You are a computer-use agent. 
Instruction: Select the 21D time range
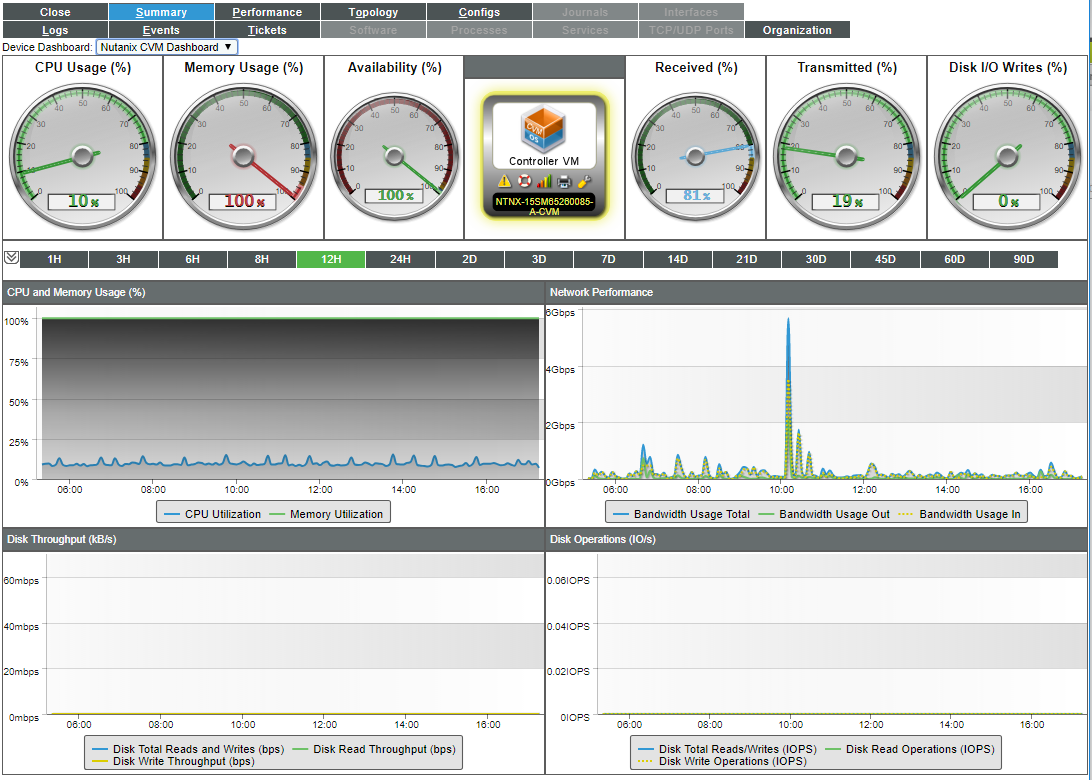(x=747, y=259)
